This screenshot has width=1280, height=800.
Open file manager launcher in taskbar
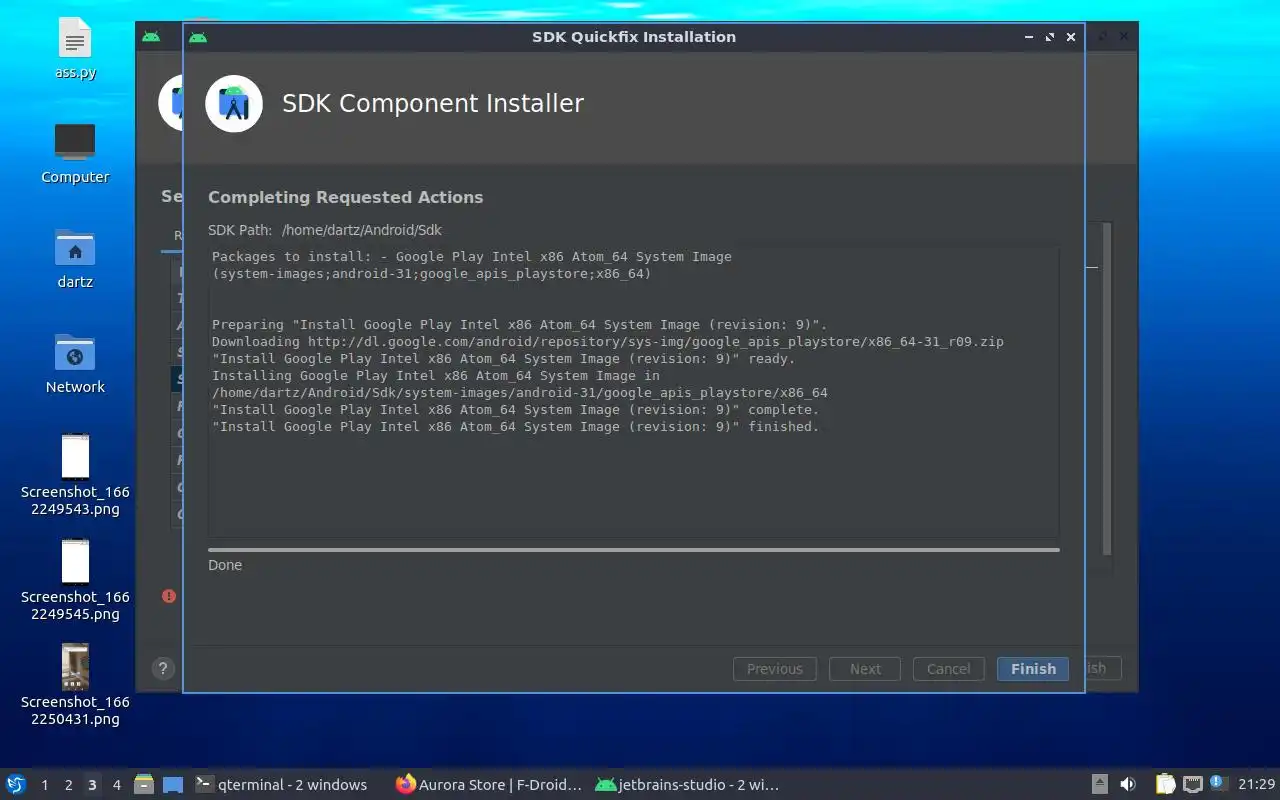[144, 784]
